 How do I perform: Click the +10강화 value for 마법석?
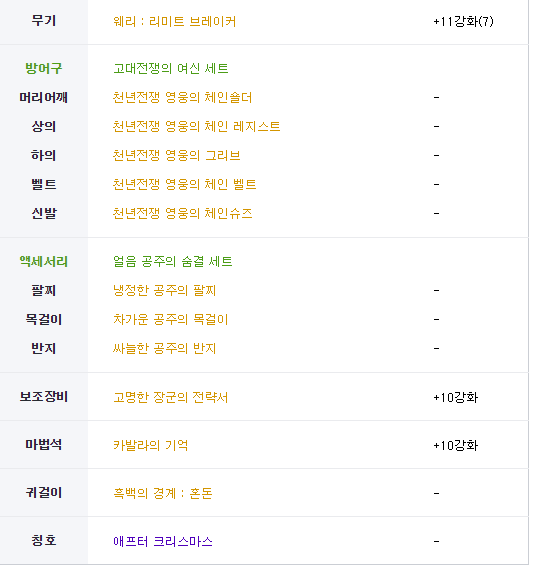[x=456, y=446]
